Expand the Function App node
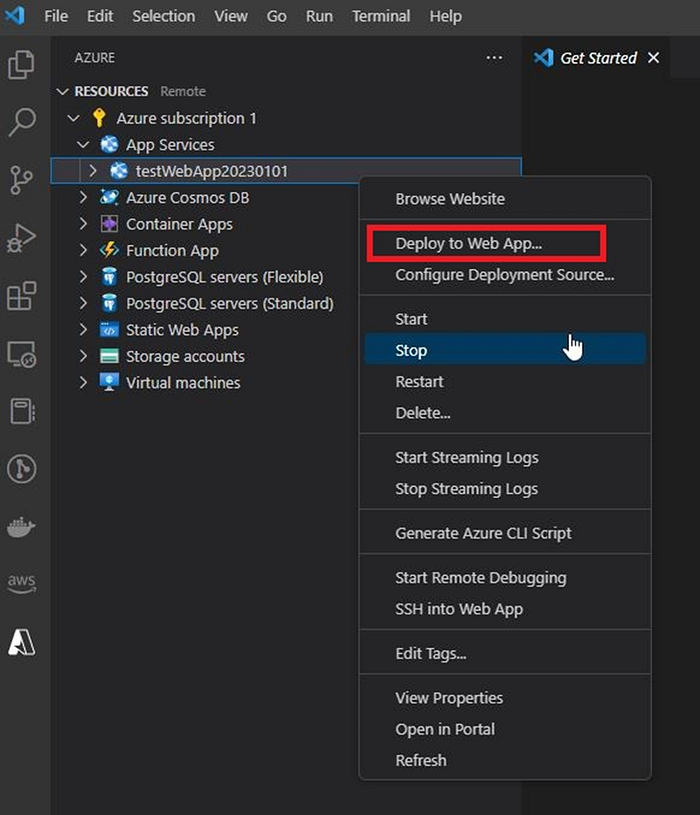Screen dimensions: 700x815 tap(83, 250)
